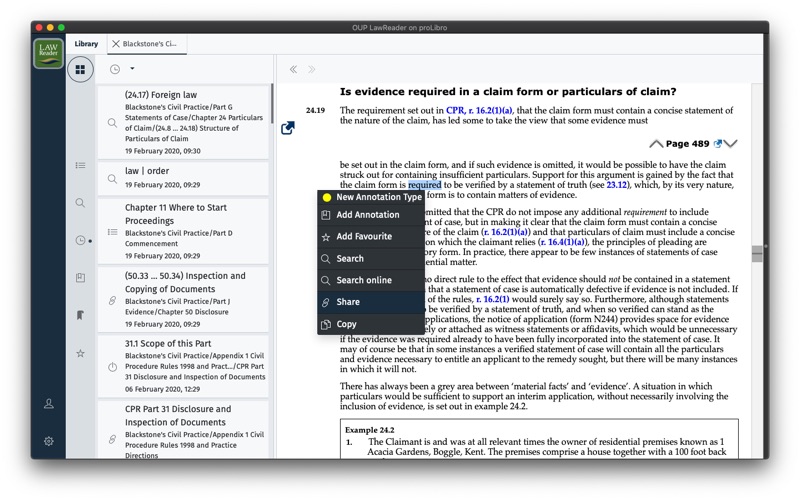Click link icon of CPR Part 31 entry

[x=112, y=439]
